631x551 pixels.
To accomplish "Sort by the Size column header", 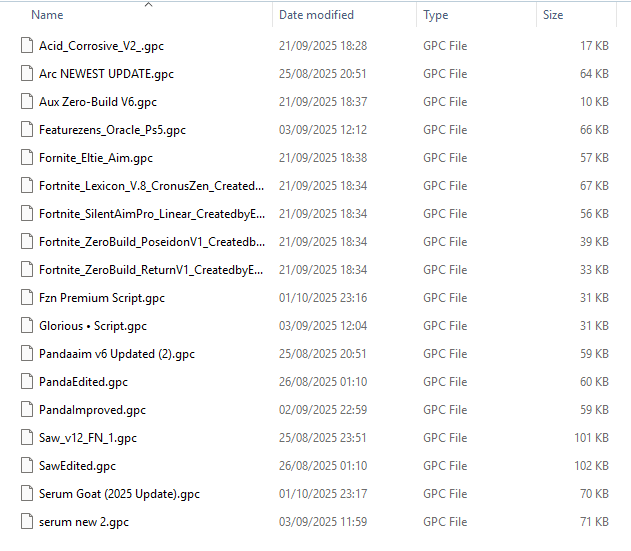I will point(553,15).
